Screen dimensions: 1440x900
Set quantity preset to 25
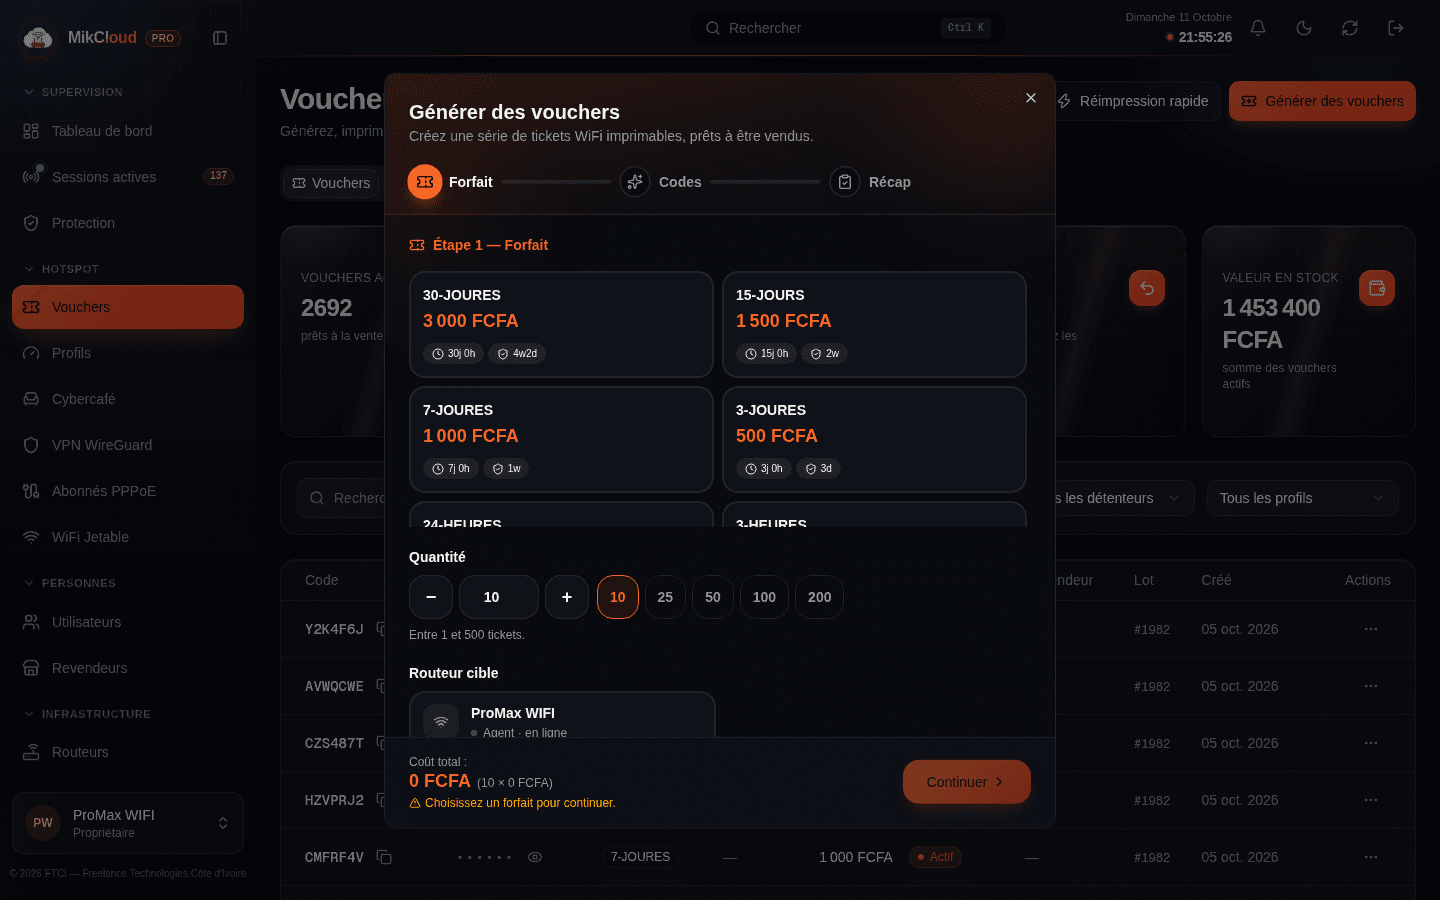point(665,597)
